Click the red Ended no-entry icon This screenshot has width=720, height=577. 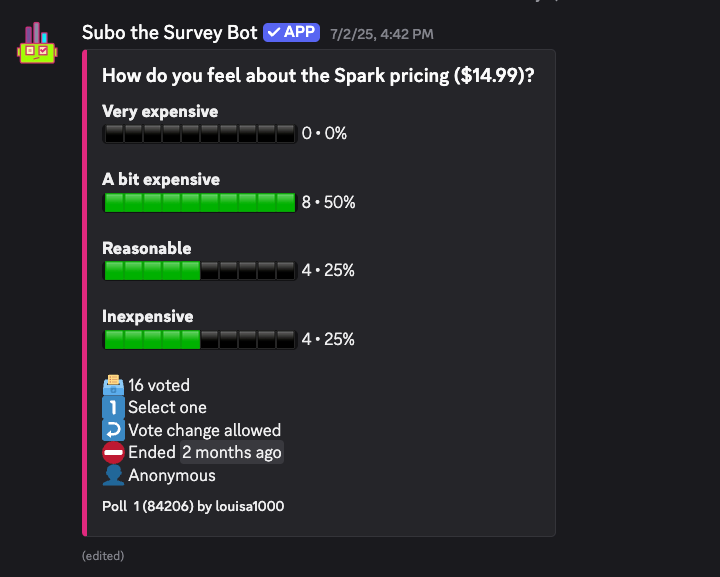tap(113, 453)
